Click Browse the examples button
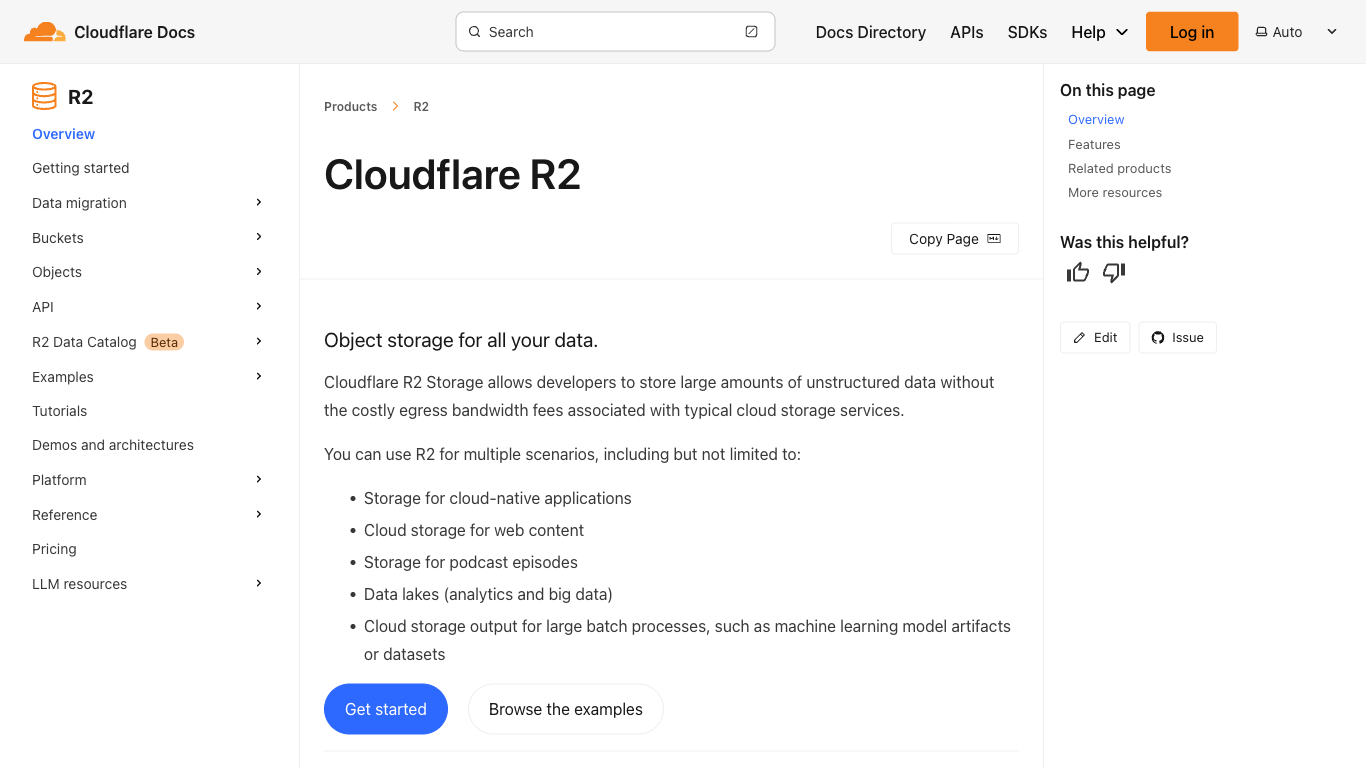This screenshot has height=768, width=1366. click(x=566, y=709)
